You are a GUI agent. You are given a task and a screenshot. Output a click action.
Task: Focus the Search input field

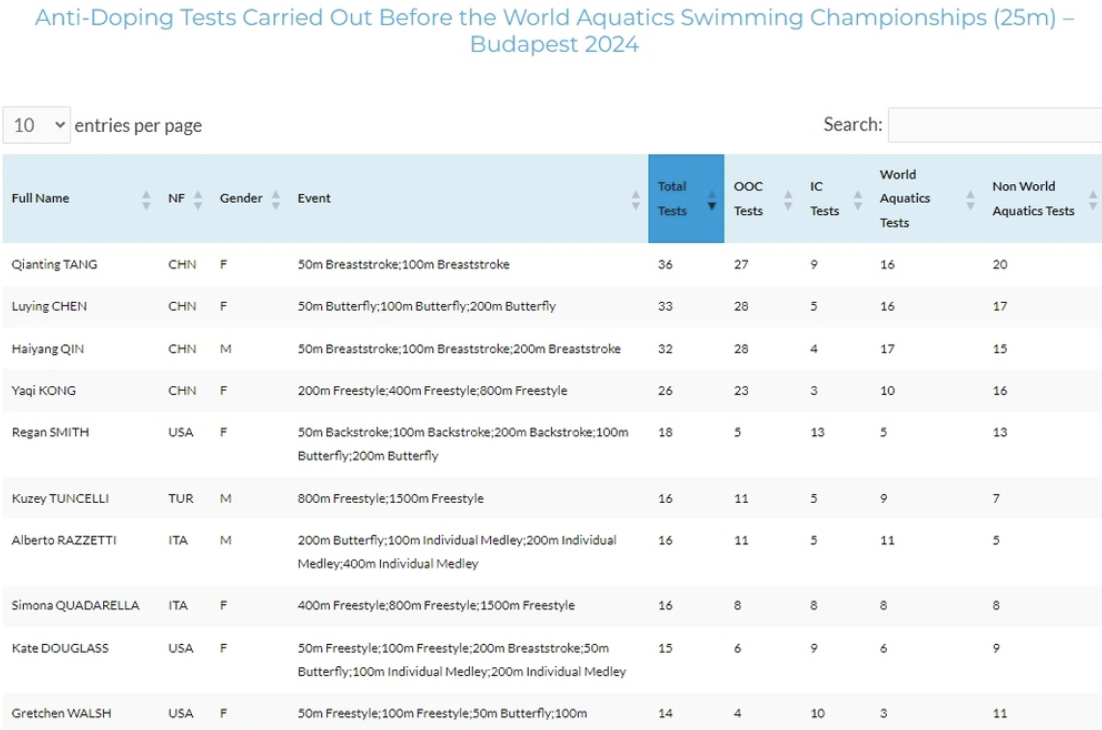(994, 125)
